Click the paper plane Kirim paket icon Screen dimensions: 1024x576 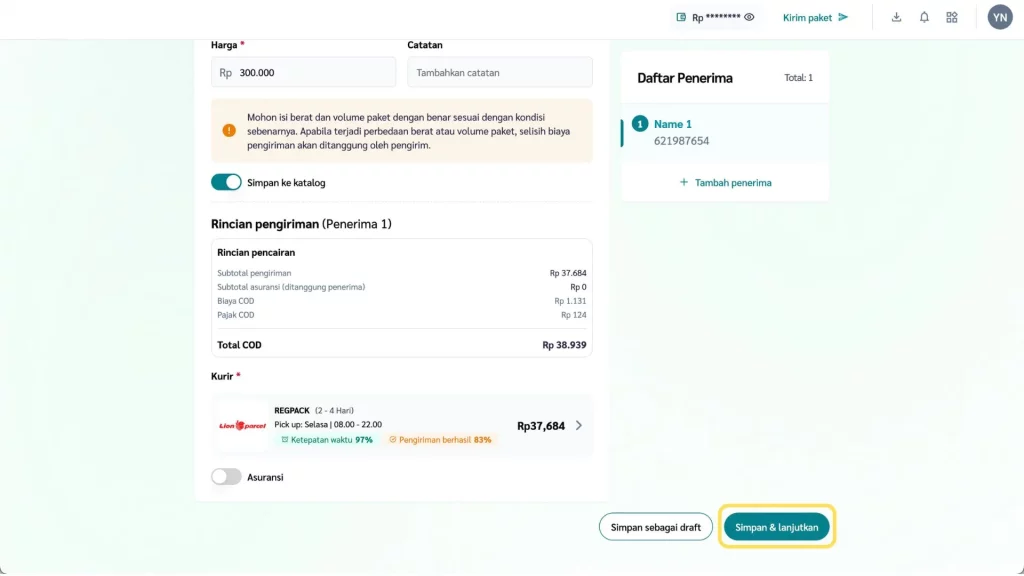843,17
